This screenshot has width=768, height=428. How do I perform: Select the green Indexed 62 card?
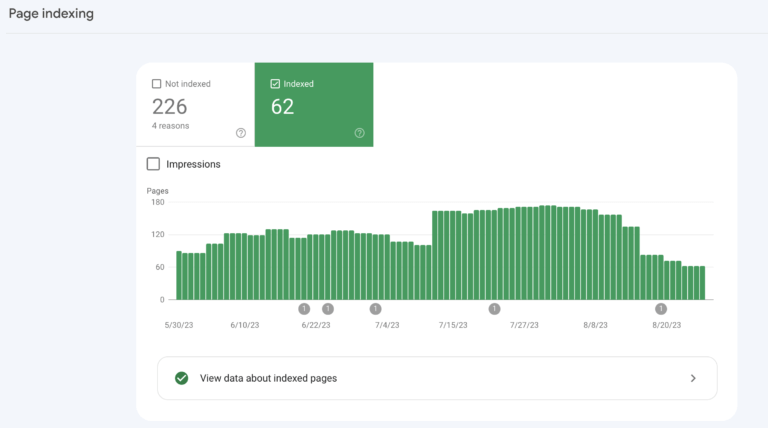[314, 104]
